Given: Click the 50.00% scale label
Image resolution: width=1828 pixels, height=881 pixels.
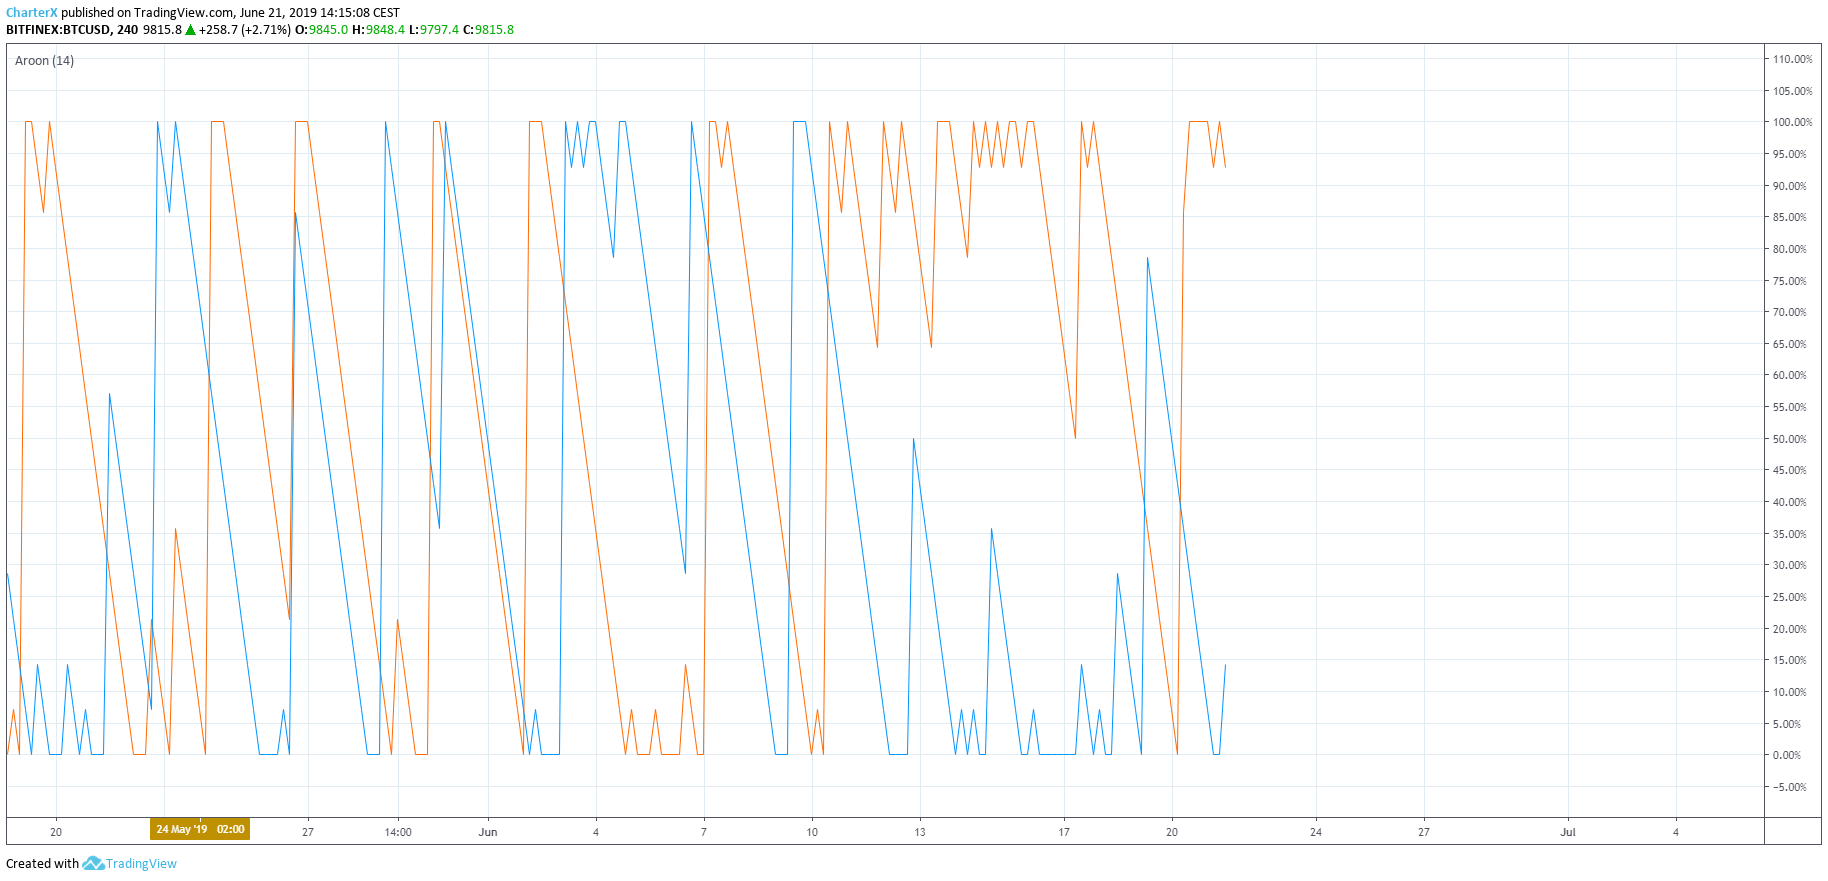Looking at the screenshot, I should [x=1789, y=439].
